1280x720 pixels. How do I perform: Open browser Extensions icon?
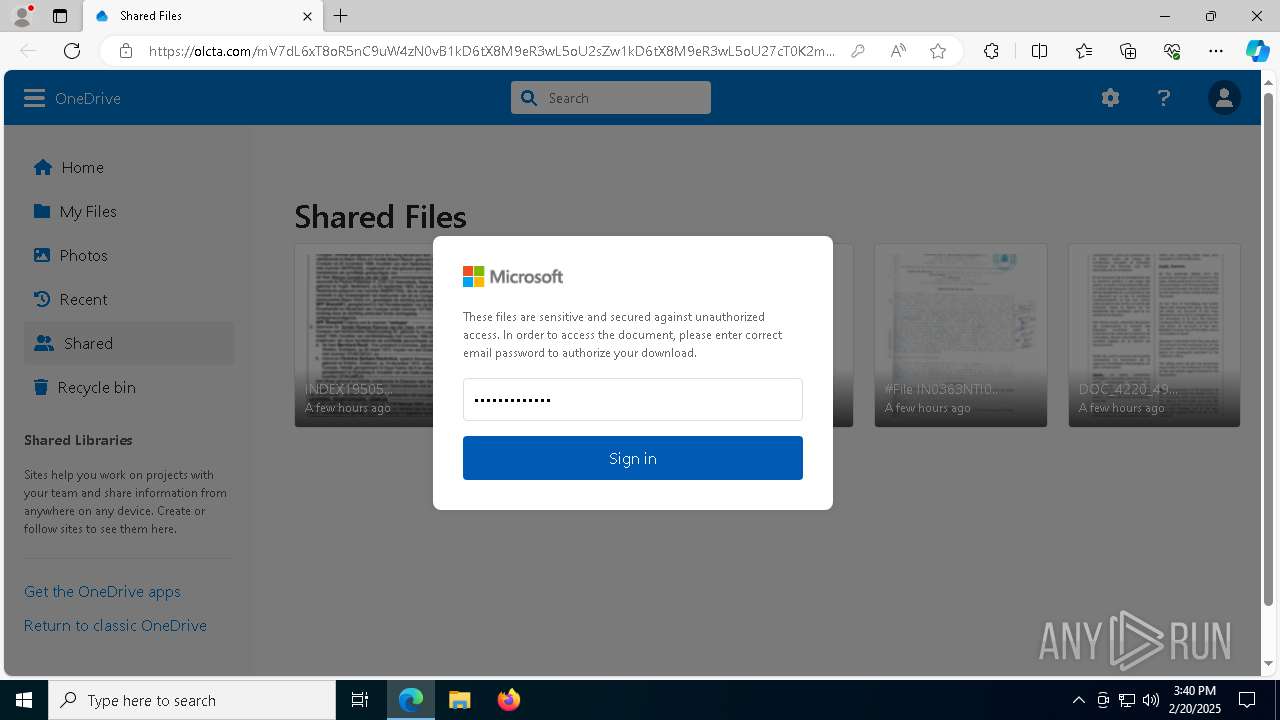tap(991, 51)
